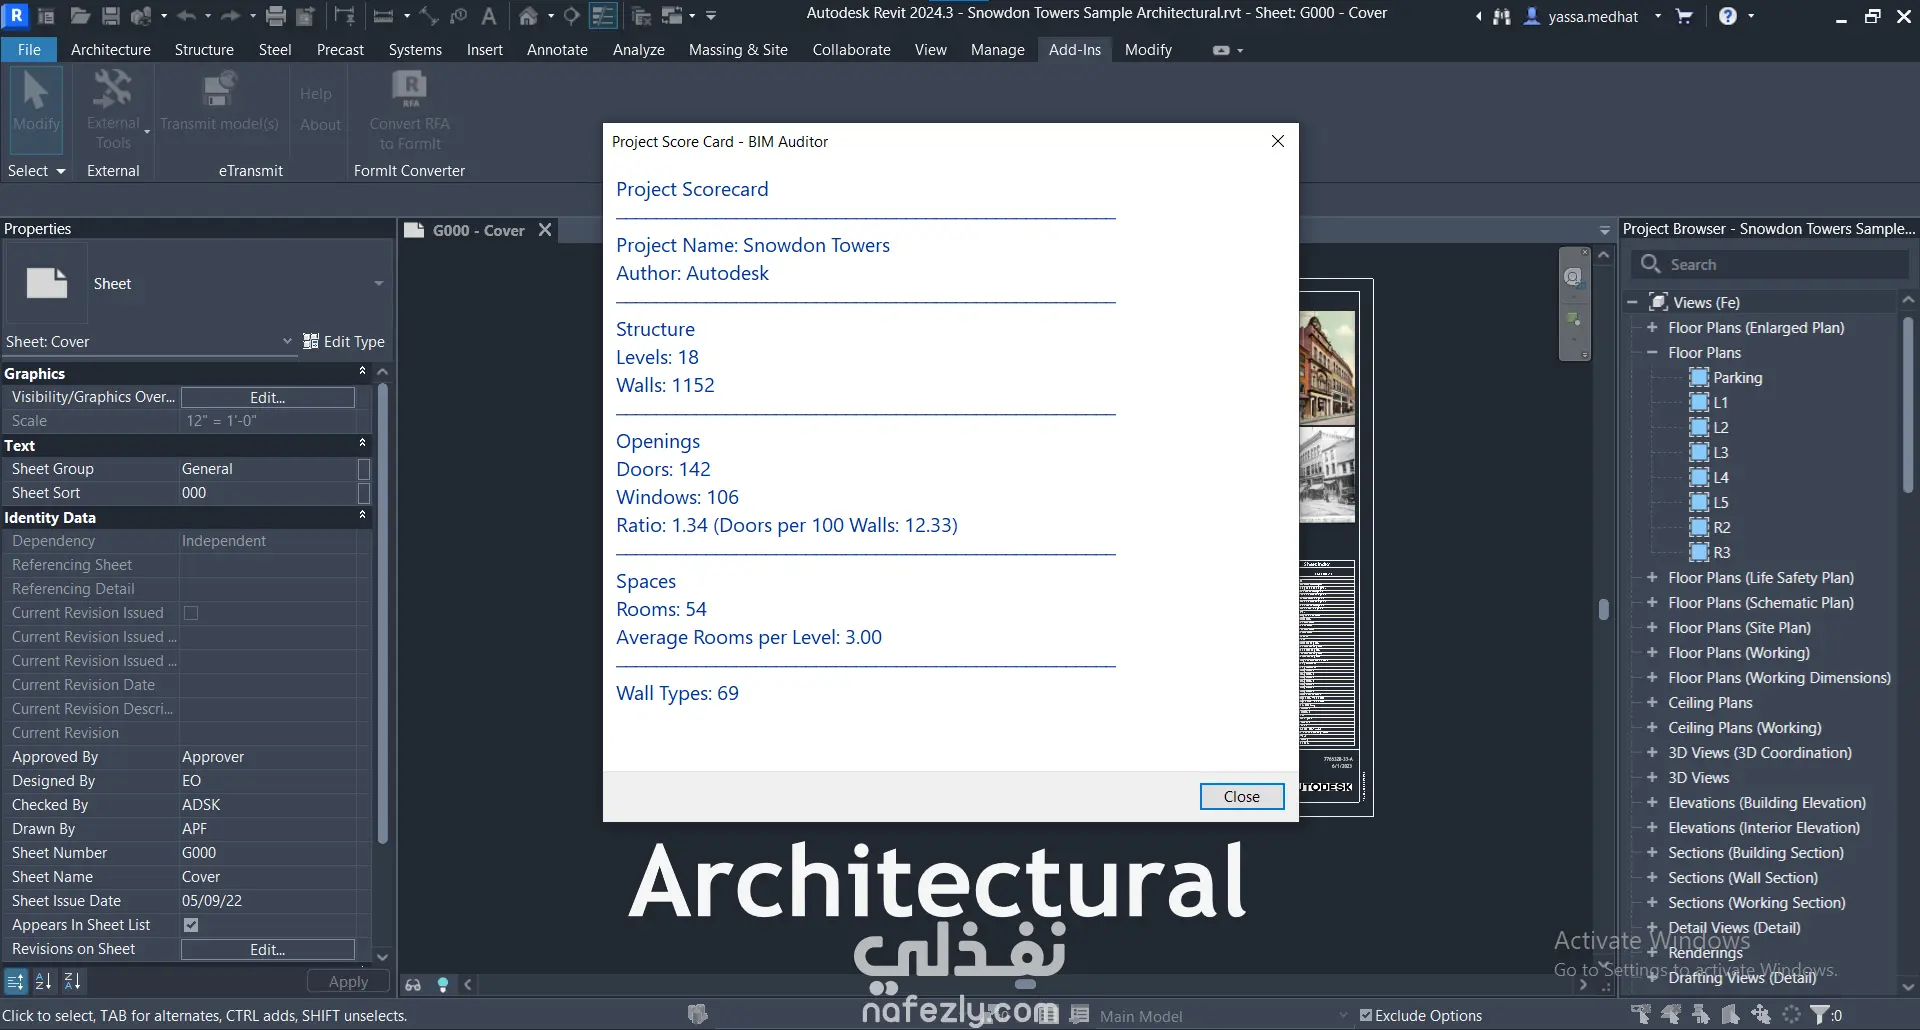Screen dimensions: 1920x1030
Task: Click the About button in ribbon
Action: [320, 125]
